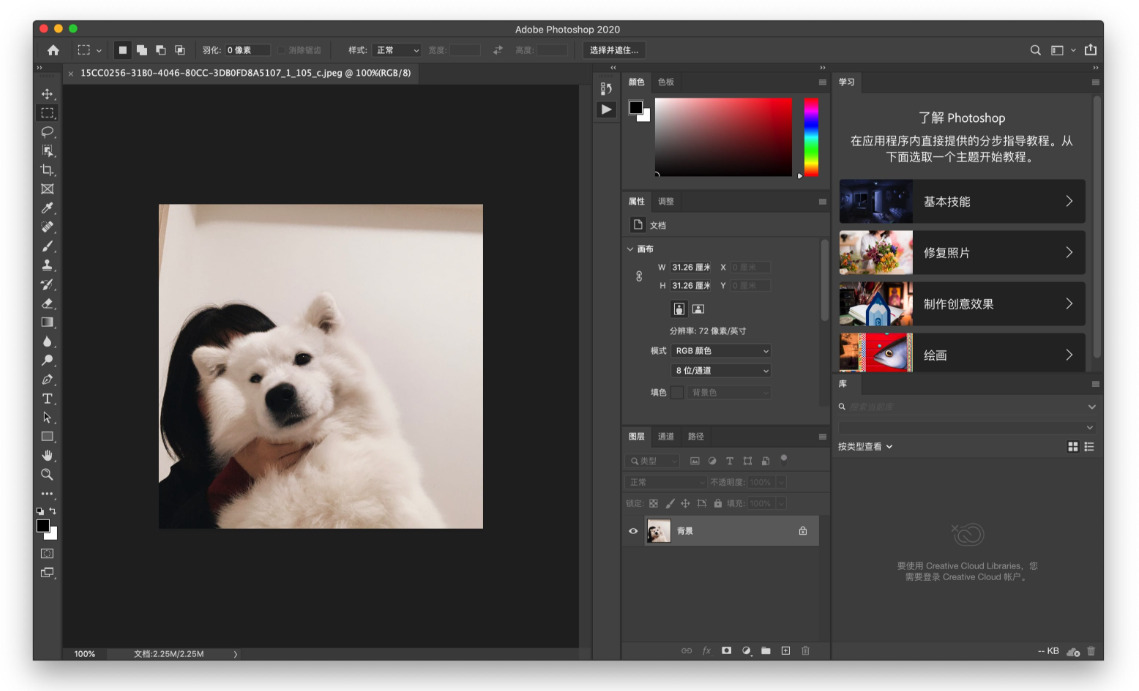Switch to the 色板 tab
Screen dimensions: 1139x691
click(666, 82)
